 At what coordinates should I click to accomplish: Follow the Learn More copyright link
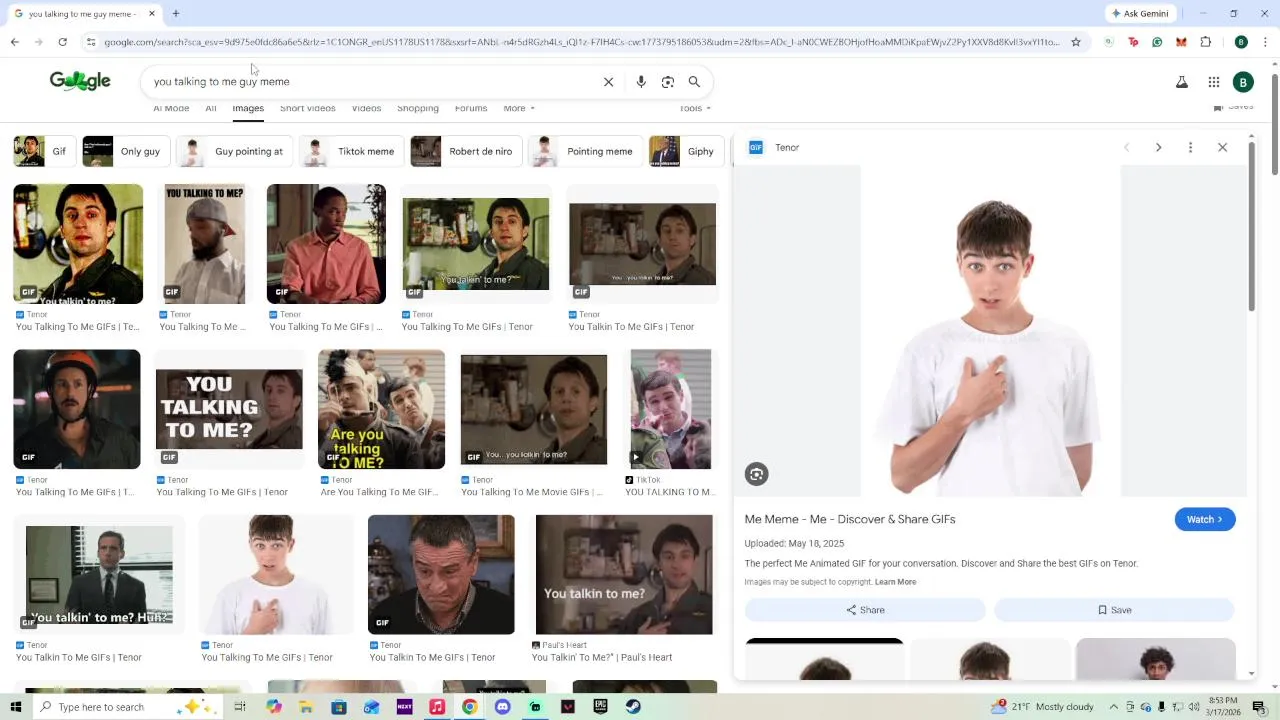(x=895, y=582)
